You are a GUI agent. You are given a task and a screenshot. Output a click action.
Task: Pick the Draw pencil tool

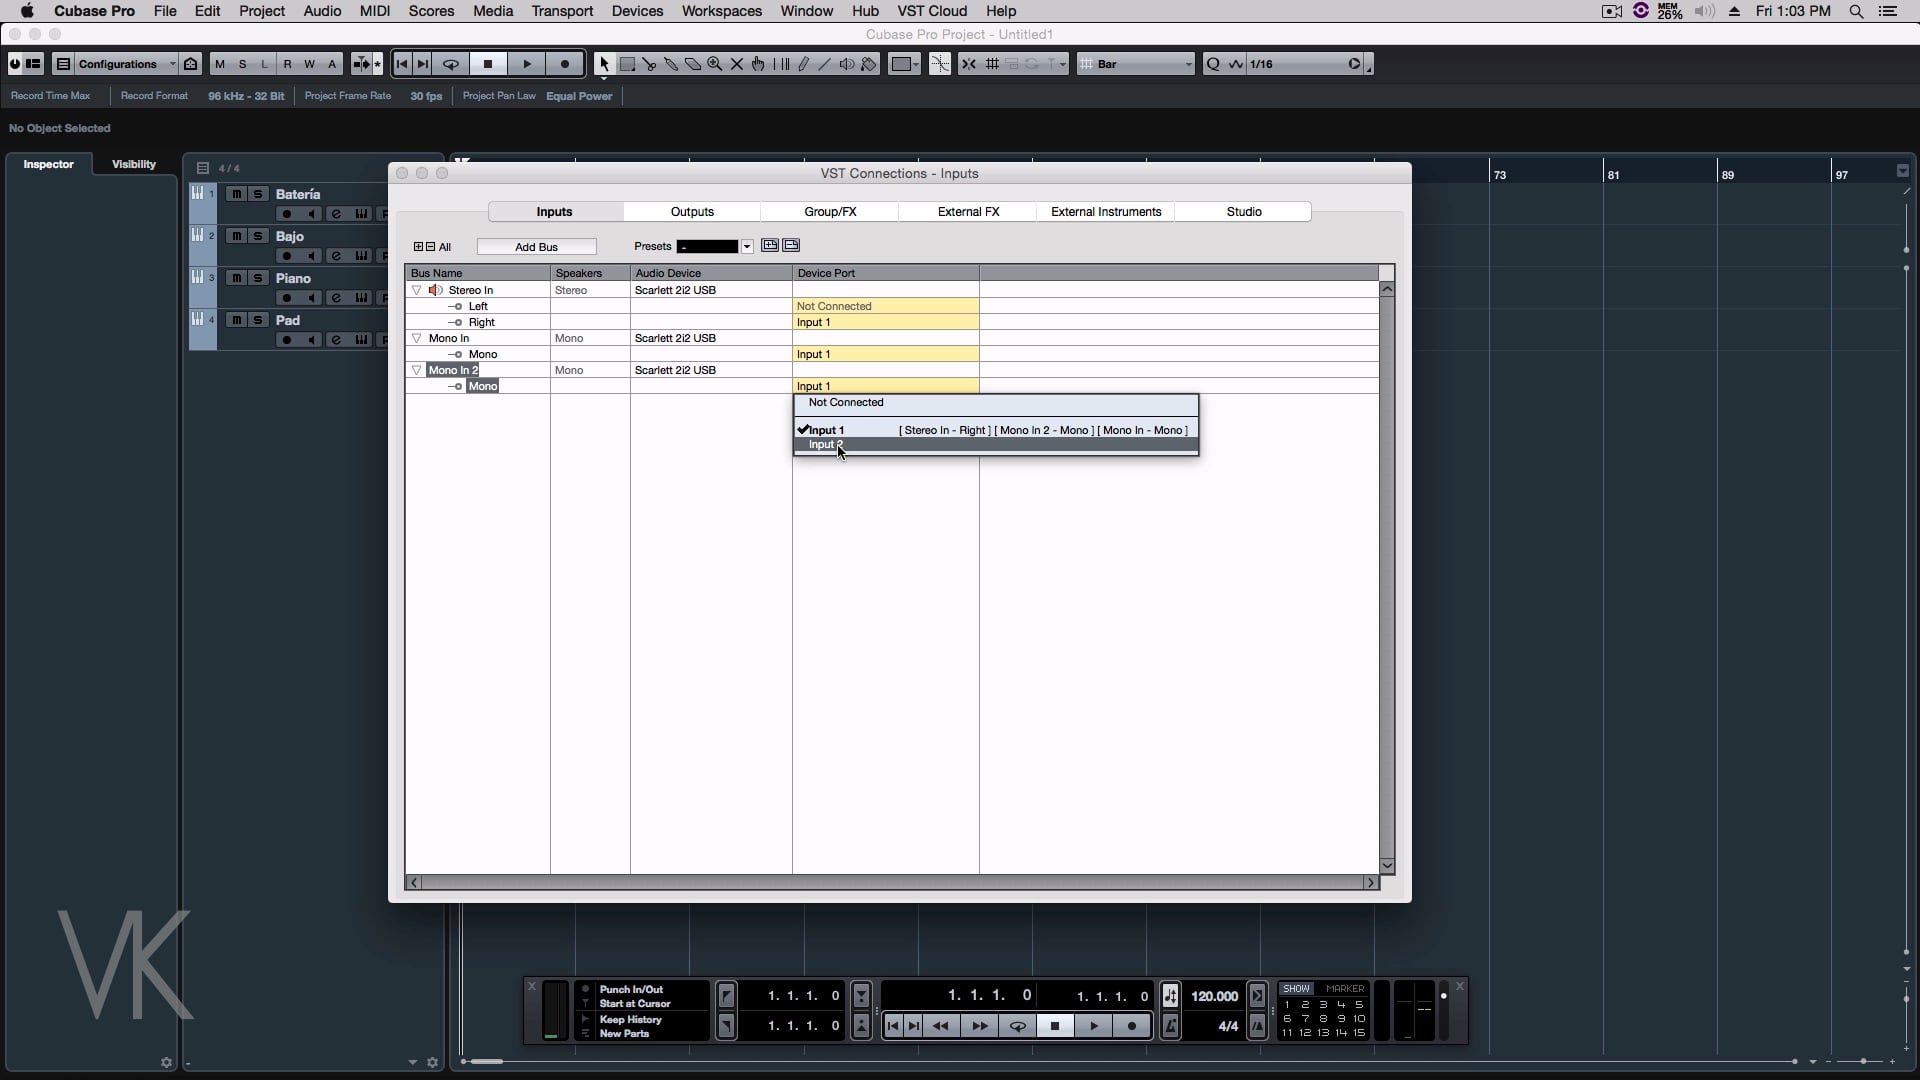click(x=803, y=64)
